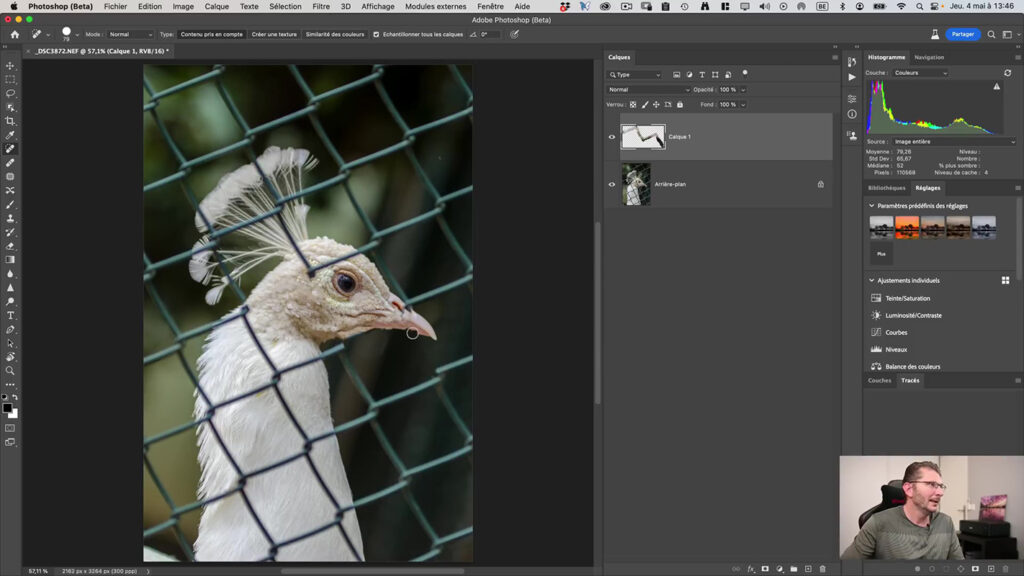Go to the Photoshop Home screen
This screenshot has height=576, width=1024.
pos(14,34)
